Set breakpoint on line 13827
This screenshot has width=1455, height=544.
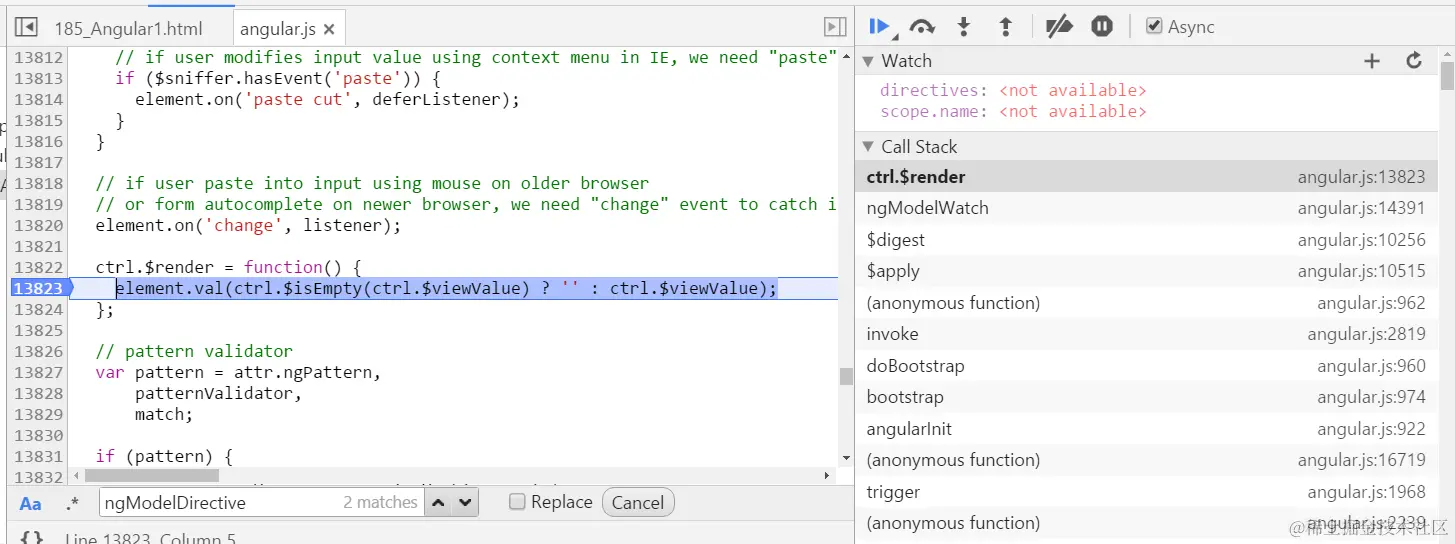pos(38,372)
